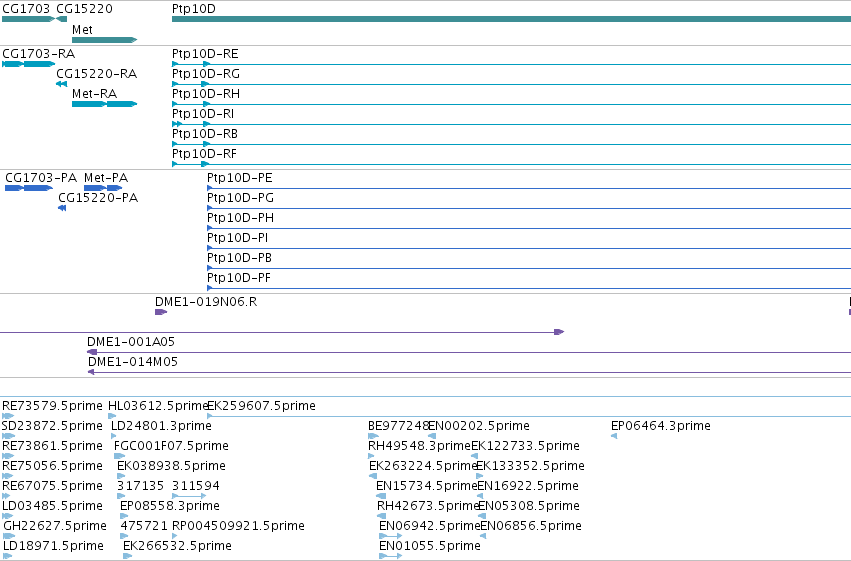Click the RE73861.5prime label
This screenshot has height=561, width=851.
(52, 446)
